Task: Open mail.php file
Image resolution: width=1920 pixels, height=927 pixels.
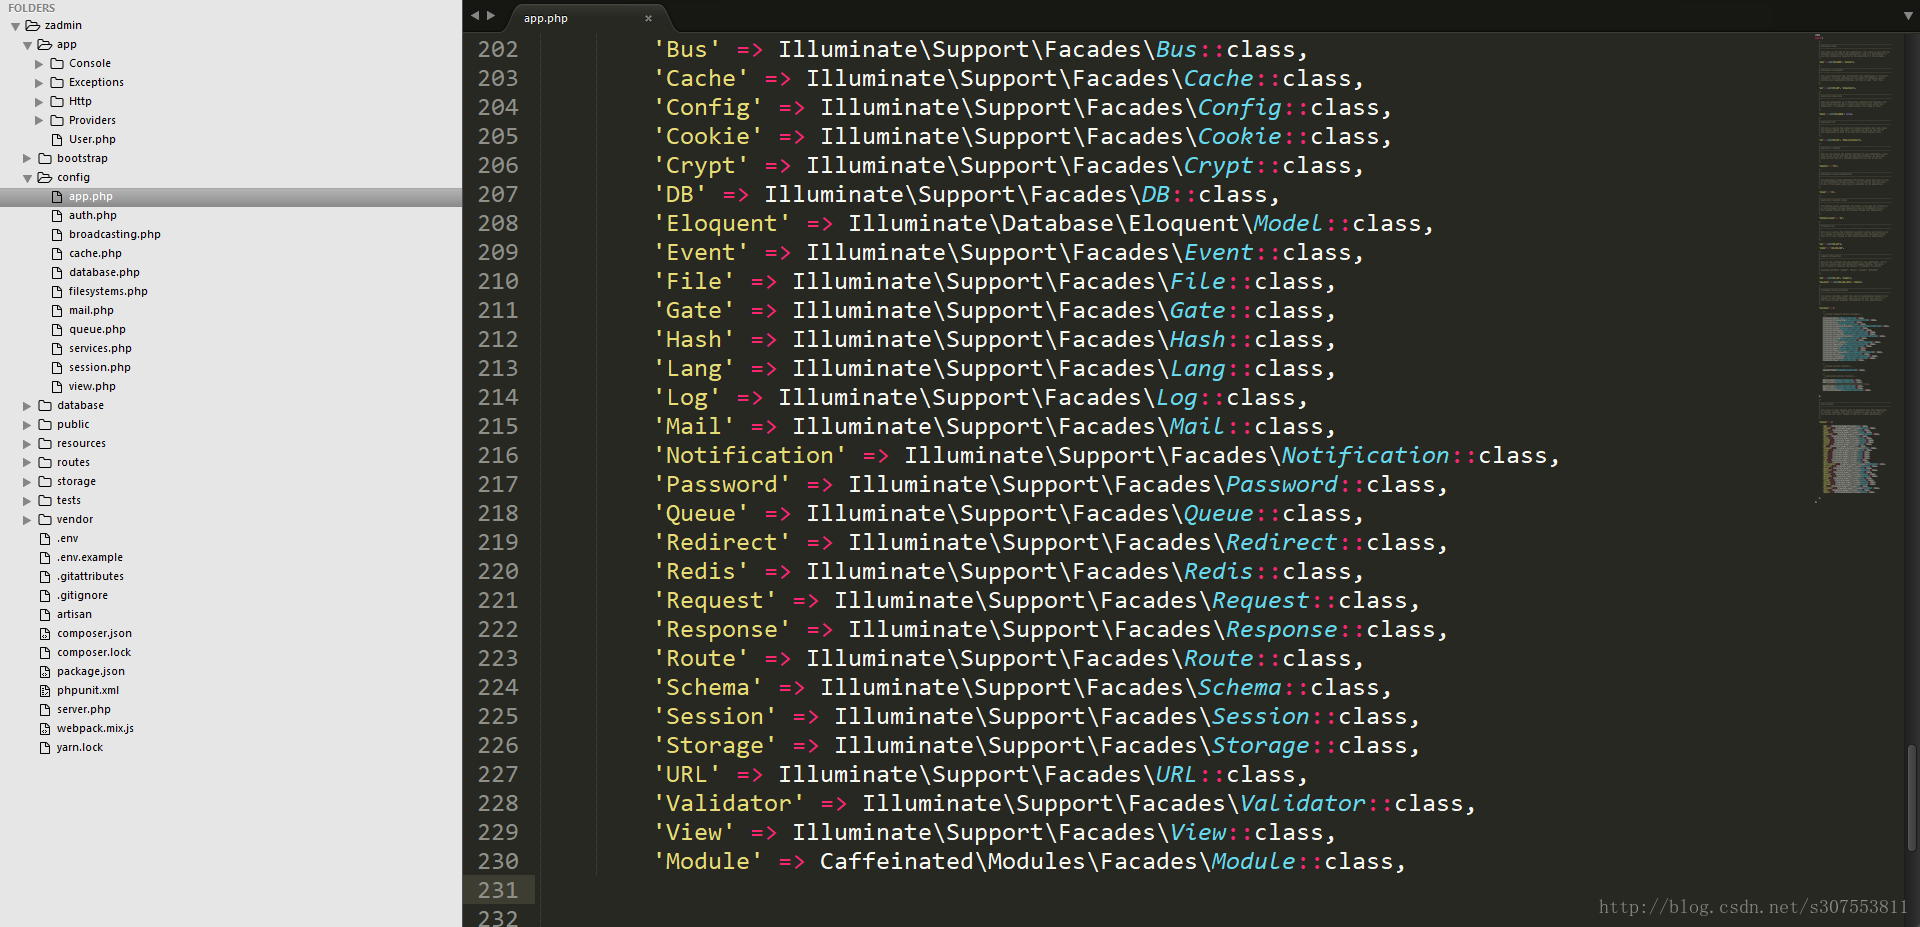Action: click(x=91, y=311)
